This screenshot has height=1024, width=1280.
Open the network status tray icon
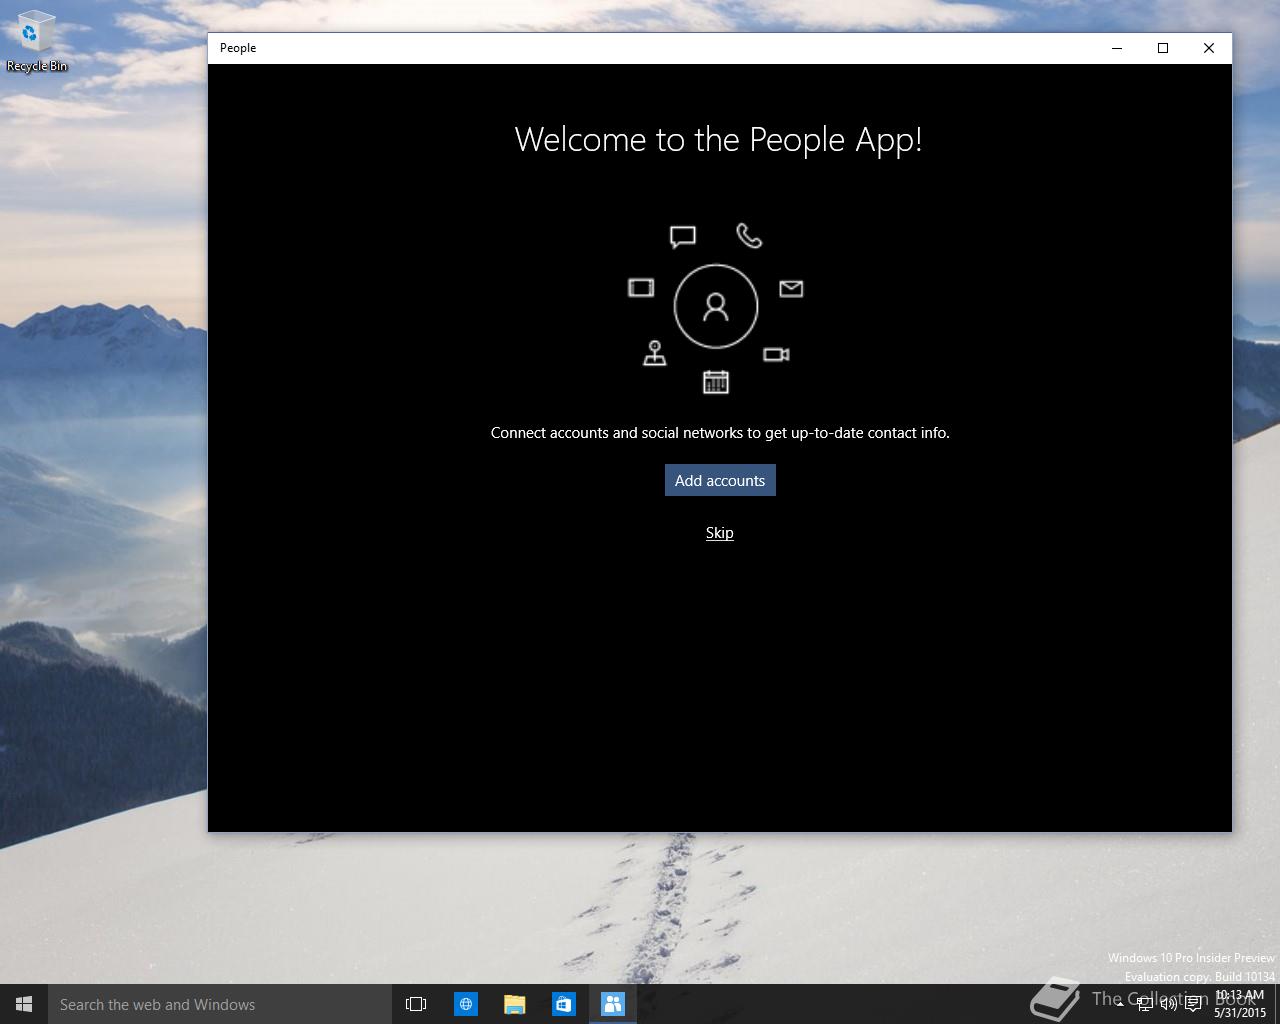pos(1145,1005)
